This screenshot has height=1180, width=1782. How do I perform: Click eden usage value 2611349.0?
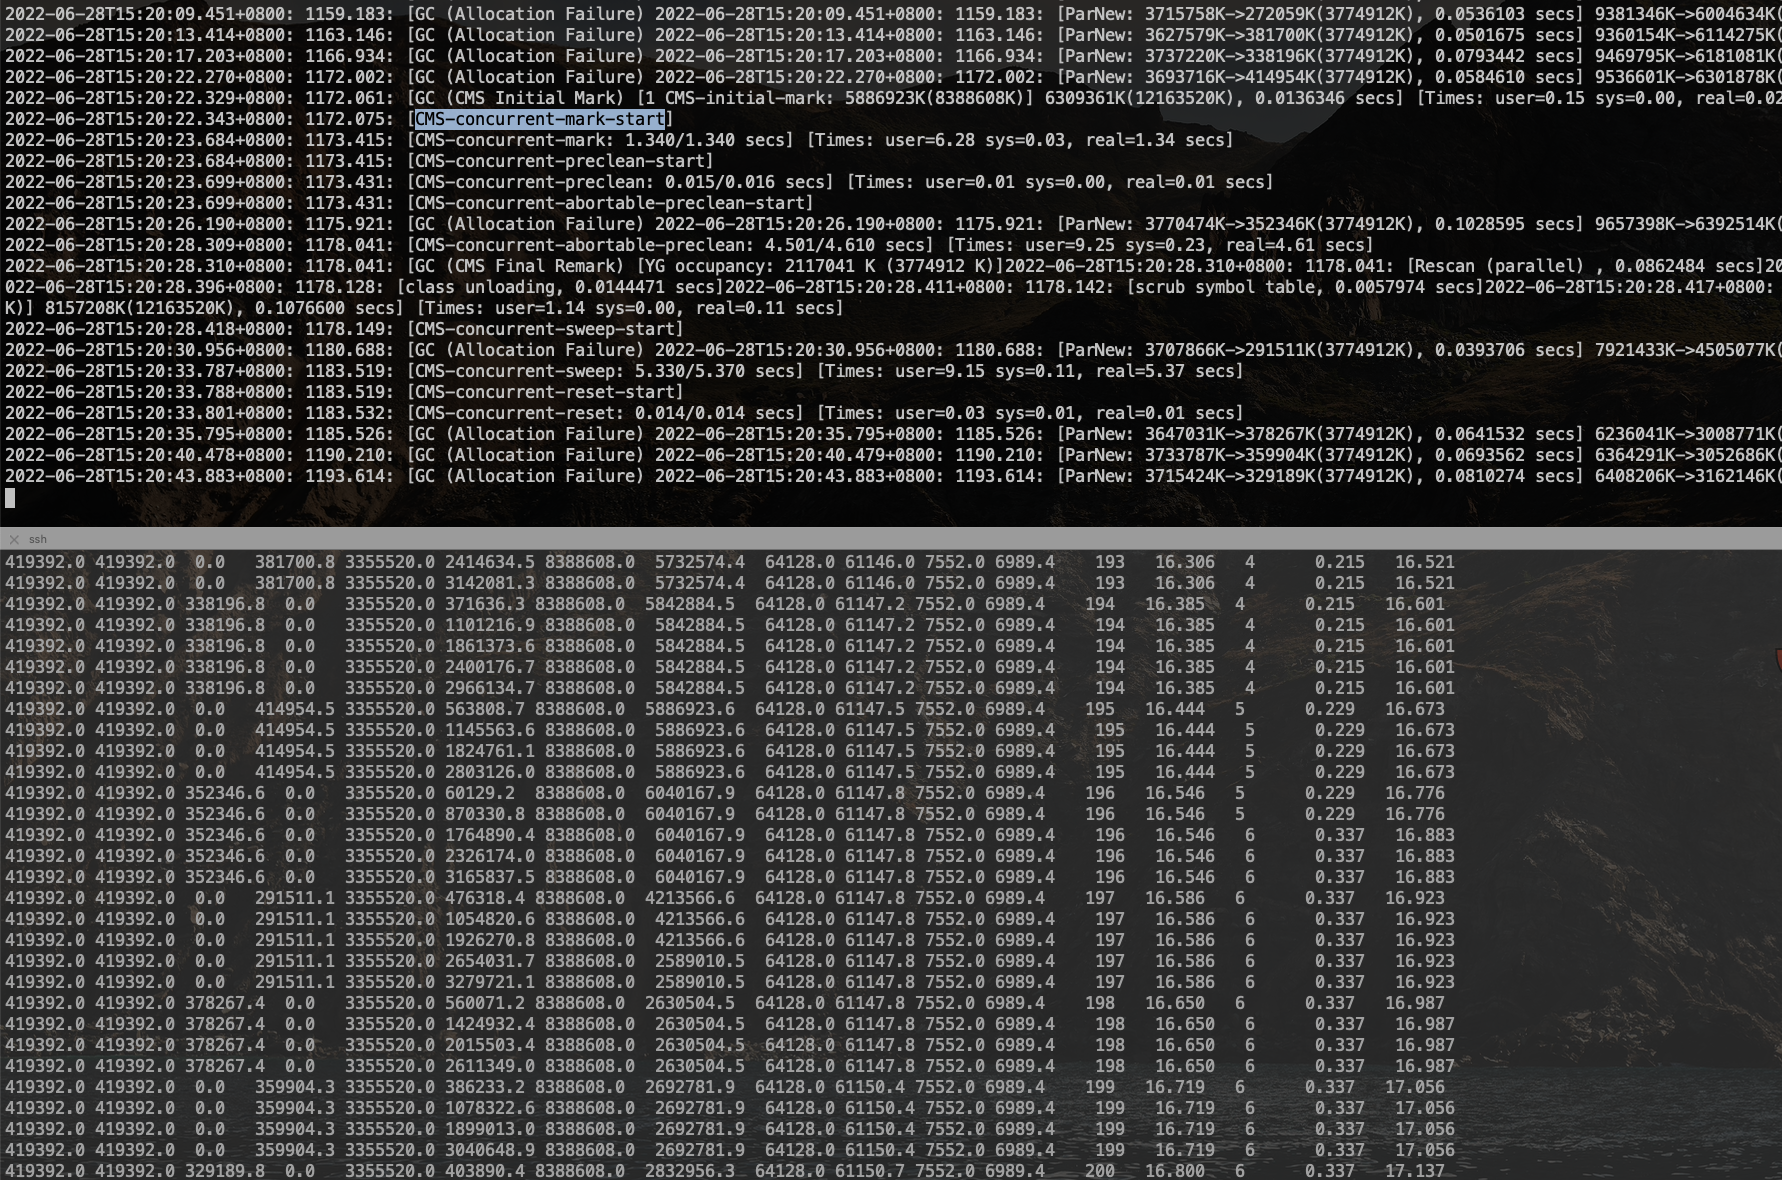point(490,1066)
